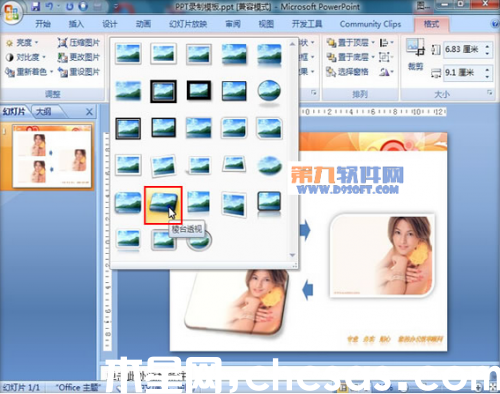This screenshot has height=394, width=500.
Task: Choose the Soft Edge Rectangle style
Action: click(x=128, y=91)
